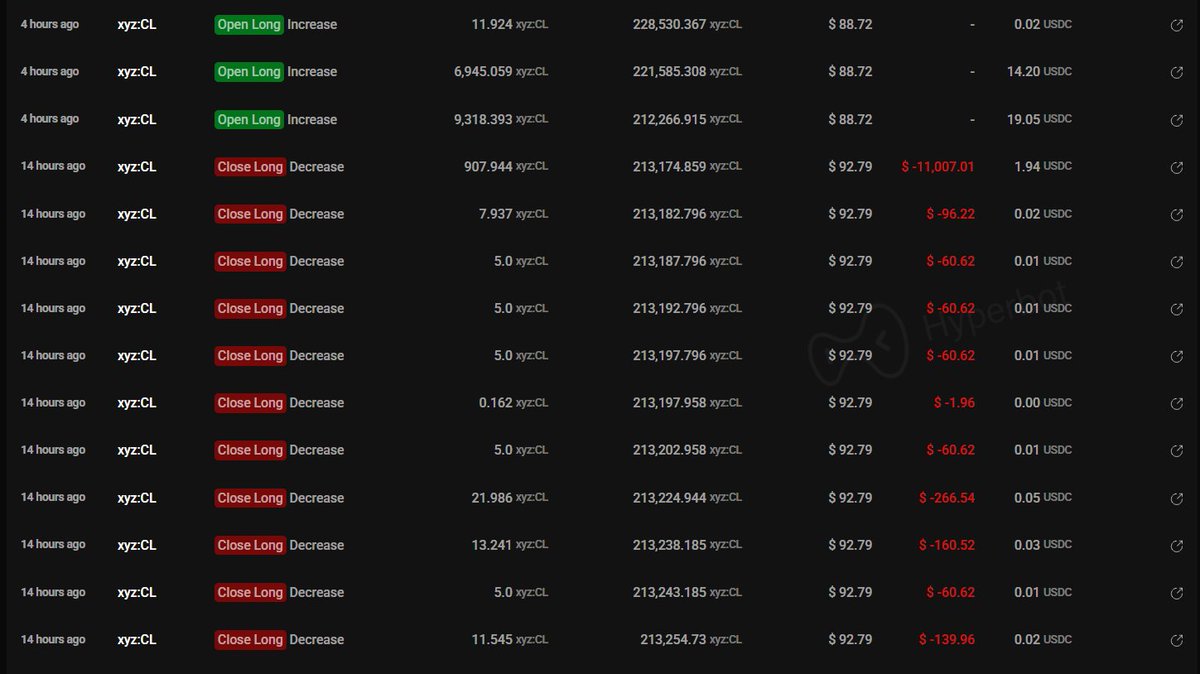1200x674 pixels.
Task: Open external link icon for the 213,243.185 position row
Action: click(1177, 593)
